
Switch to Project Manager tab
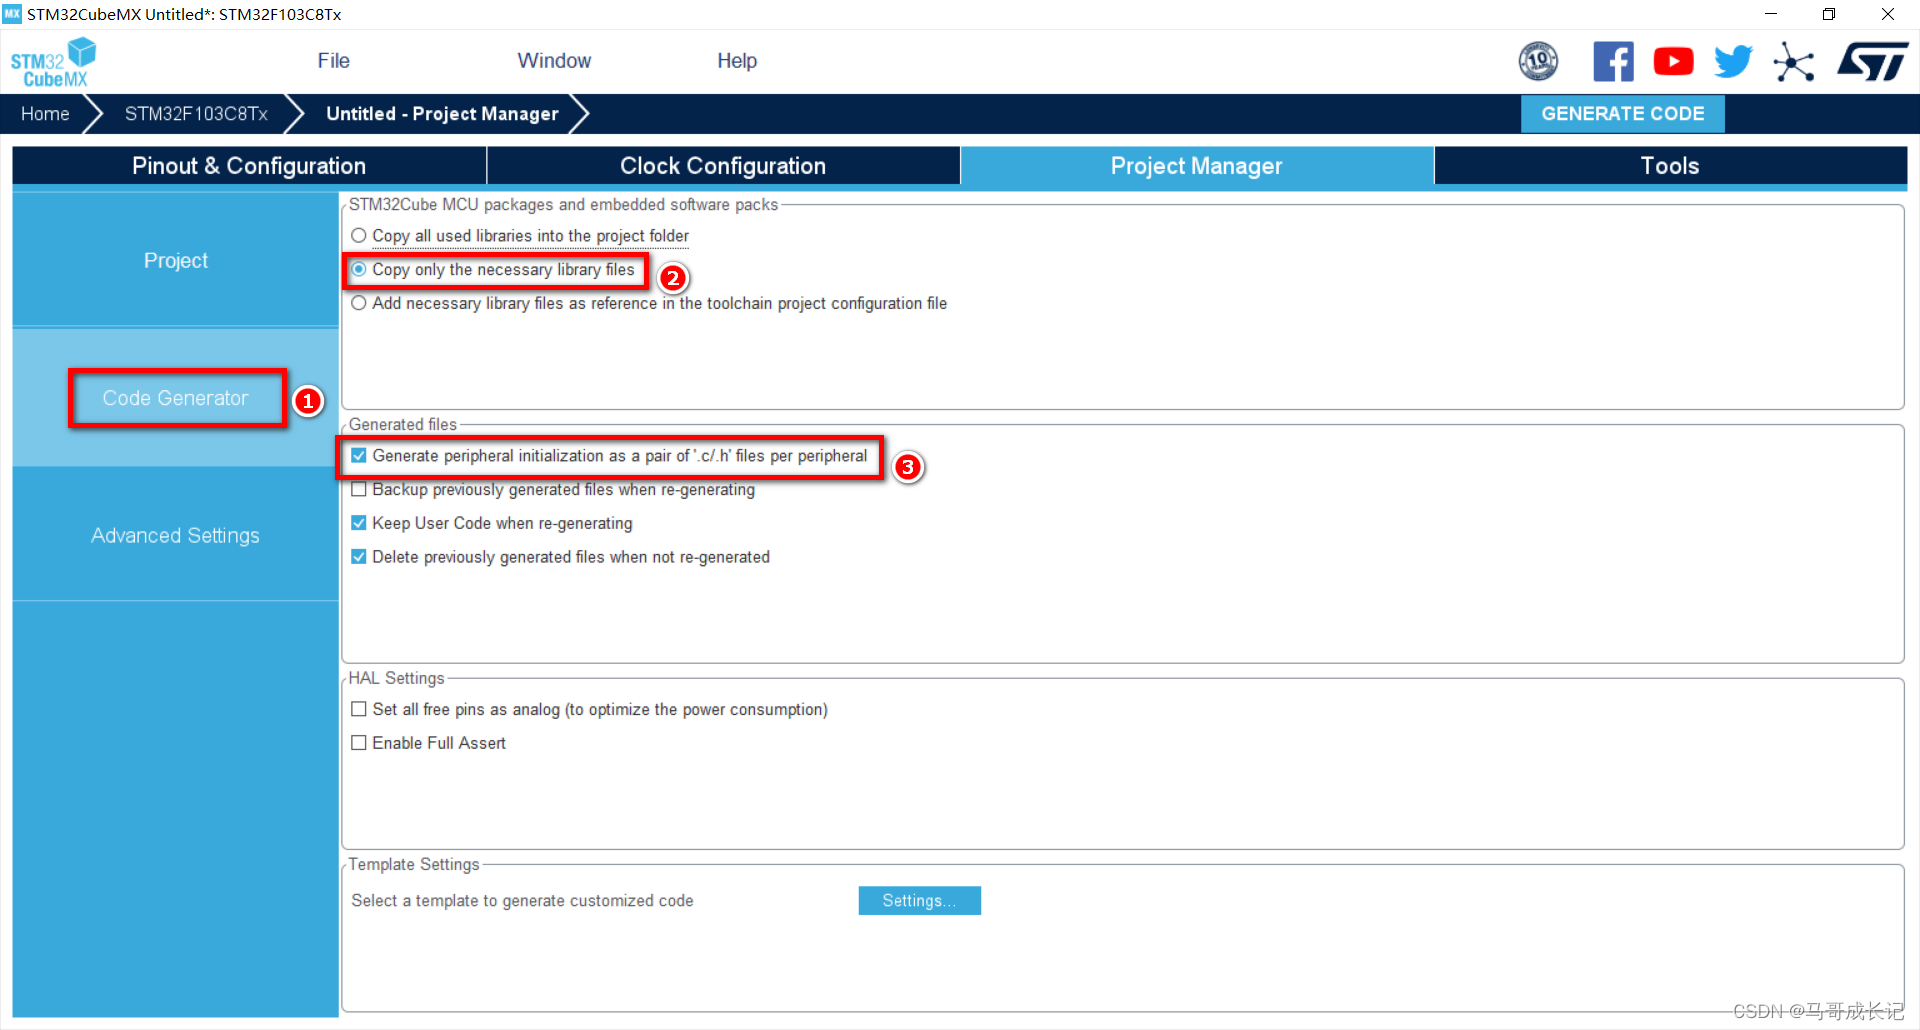point(1197,166)
